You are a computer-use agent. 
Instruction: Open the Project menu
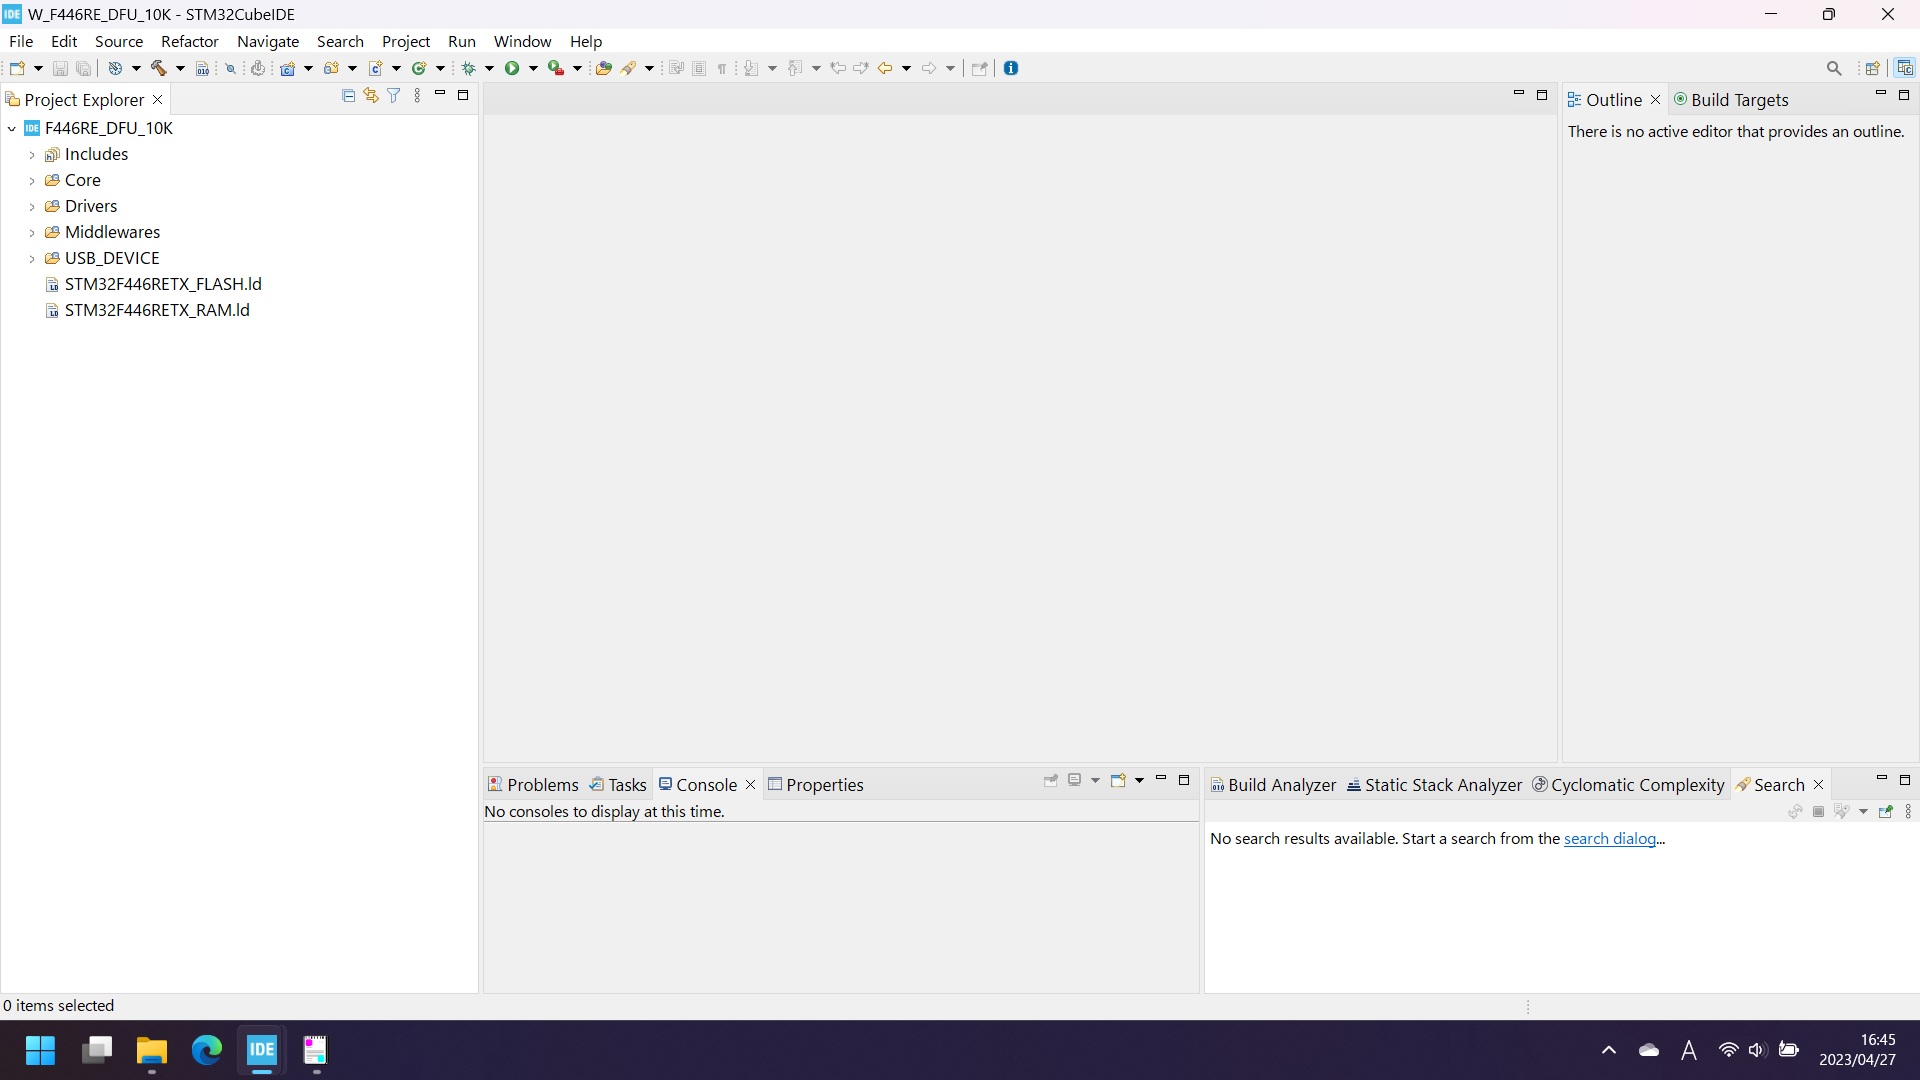tap(406, 41)
